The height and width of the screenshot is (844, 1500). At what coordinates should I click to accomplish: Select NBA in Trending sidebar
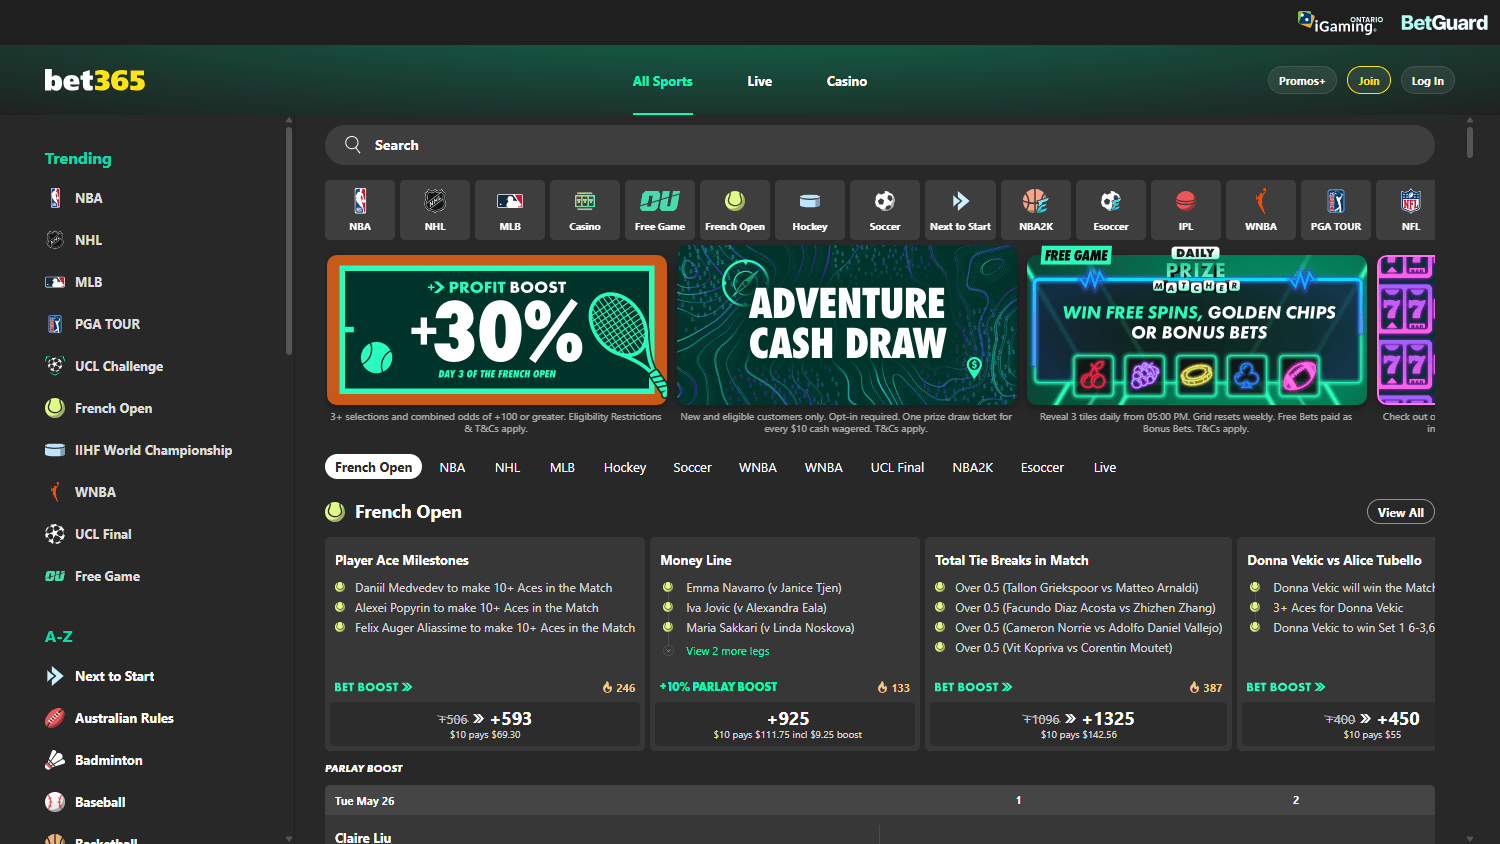click(x=88, y=198)
